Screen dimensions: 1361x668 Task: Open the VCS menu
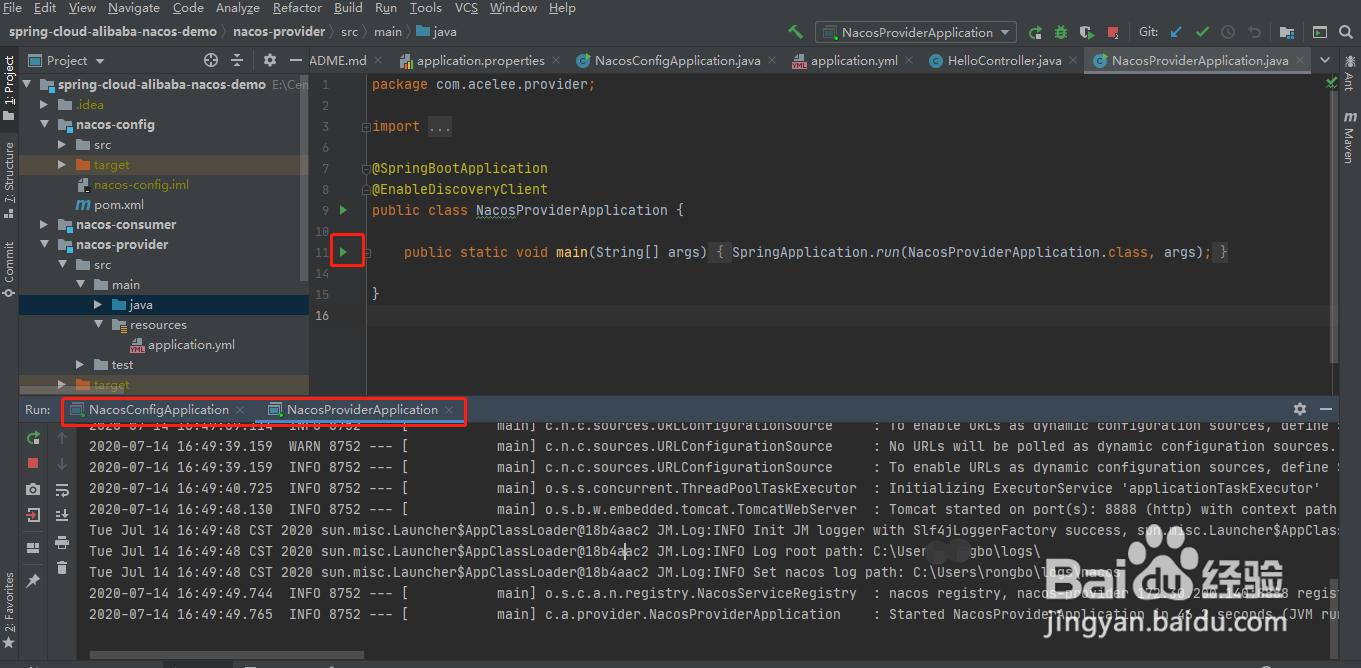pyautogui.click(x=466, y=8)
